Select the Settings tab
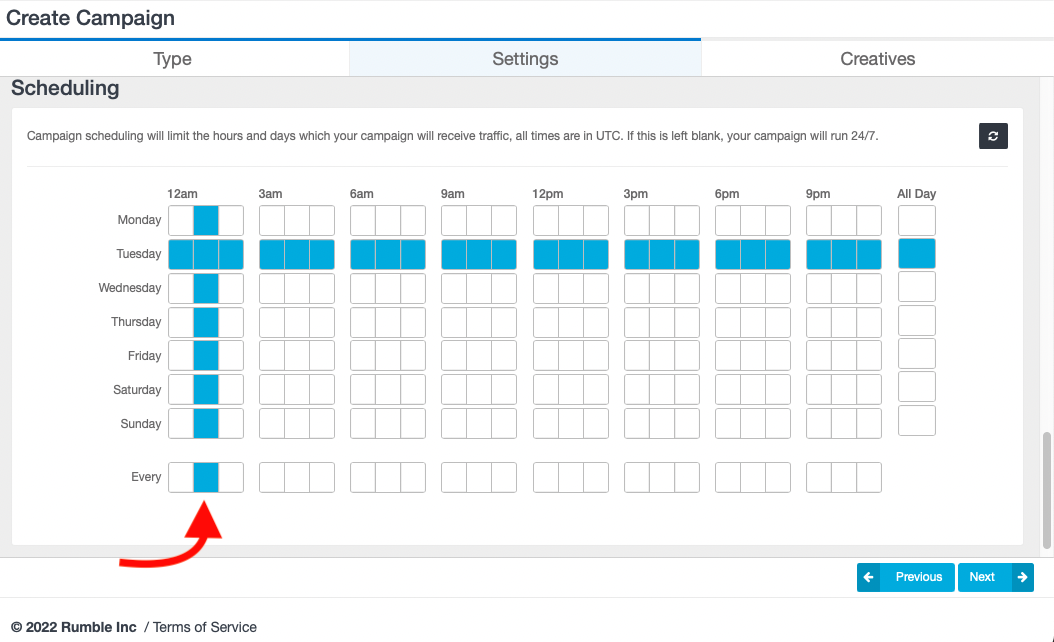Image resolution: width=1054 pixels, height=642 pixels. tap(525, 59)
